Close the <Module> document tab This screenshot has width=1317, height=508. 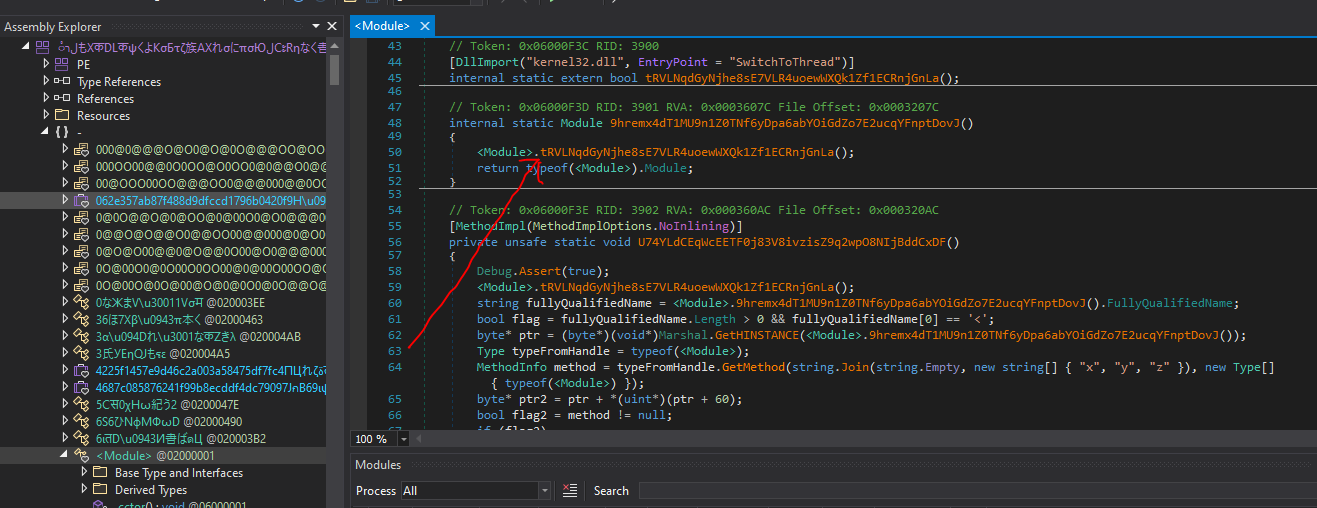[425, 26]
